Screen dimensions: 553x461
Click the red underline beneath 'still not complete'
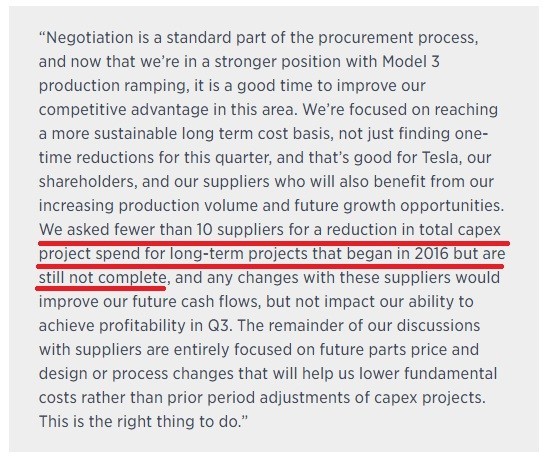click(x=101, y=288)
